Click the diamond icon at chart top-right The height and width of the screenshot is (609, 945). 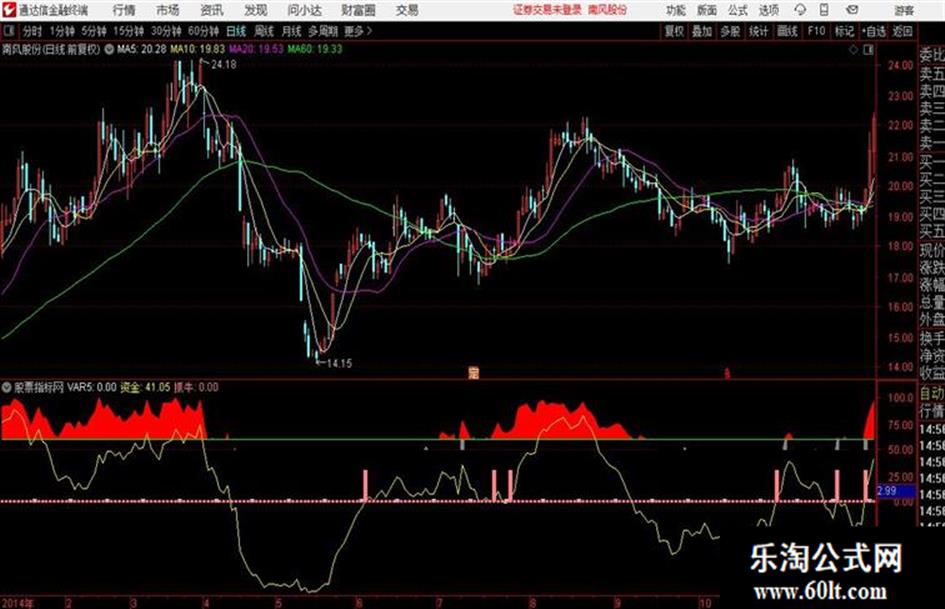click(853, 50)
